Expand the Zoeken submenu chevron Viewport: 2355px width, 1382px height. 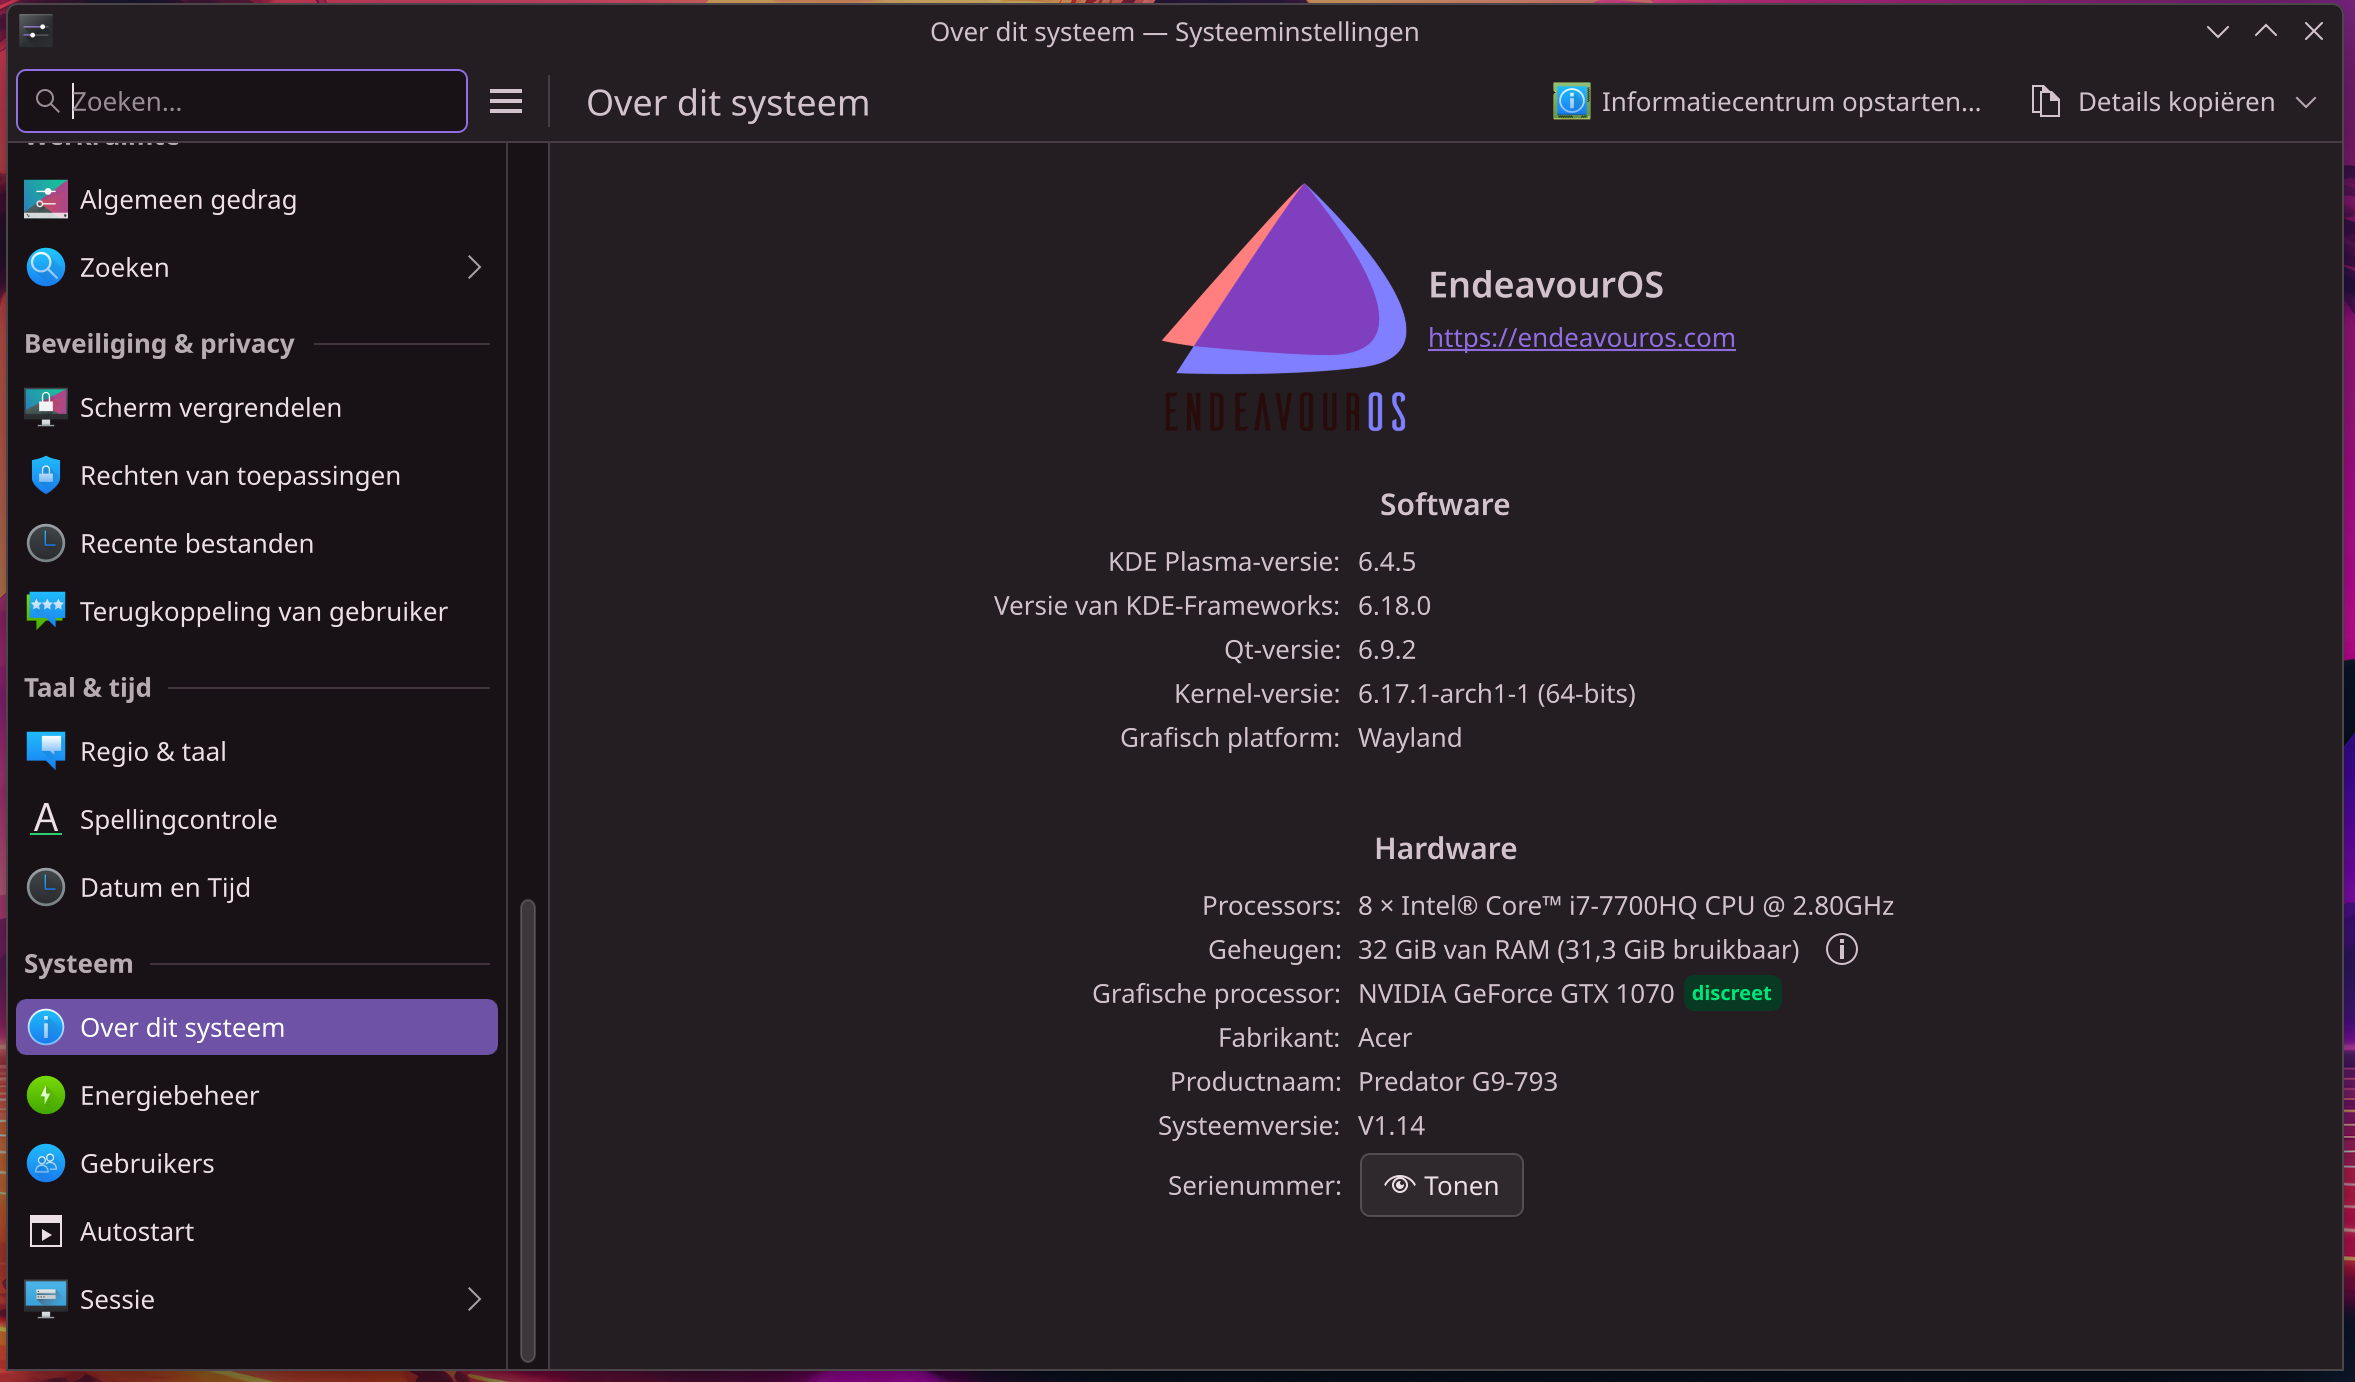pyautogui.click(x=474, y=267)
